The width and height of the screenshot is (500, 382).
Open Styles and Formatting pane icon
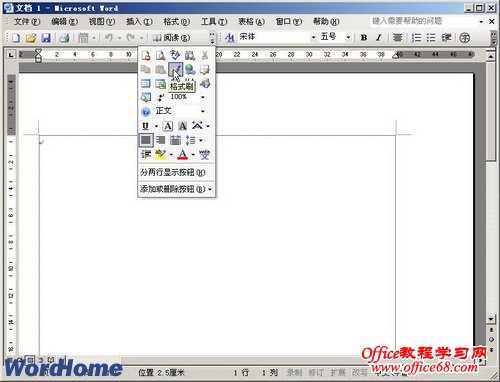click(x=229, y=38)
